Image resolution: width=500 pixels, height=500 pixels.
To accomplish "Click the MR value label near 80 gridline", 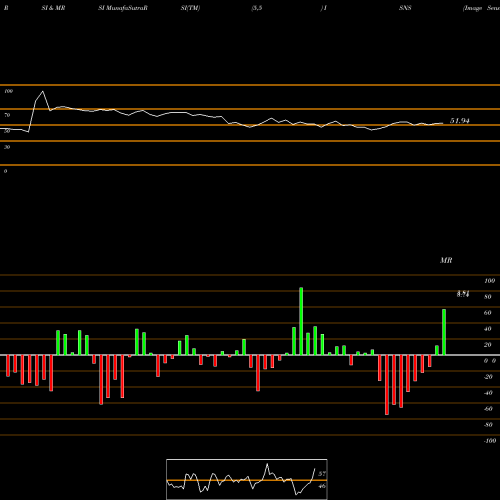I will (463, 294).
